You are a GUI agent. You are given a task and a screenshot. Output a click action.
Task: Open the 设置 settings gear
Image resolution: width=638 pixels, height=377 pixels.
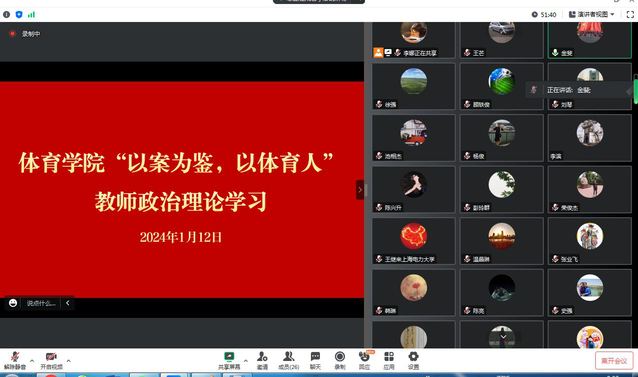tap(413, 360)
